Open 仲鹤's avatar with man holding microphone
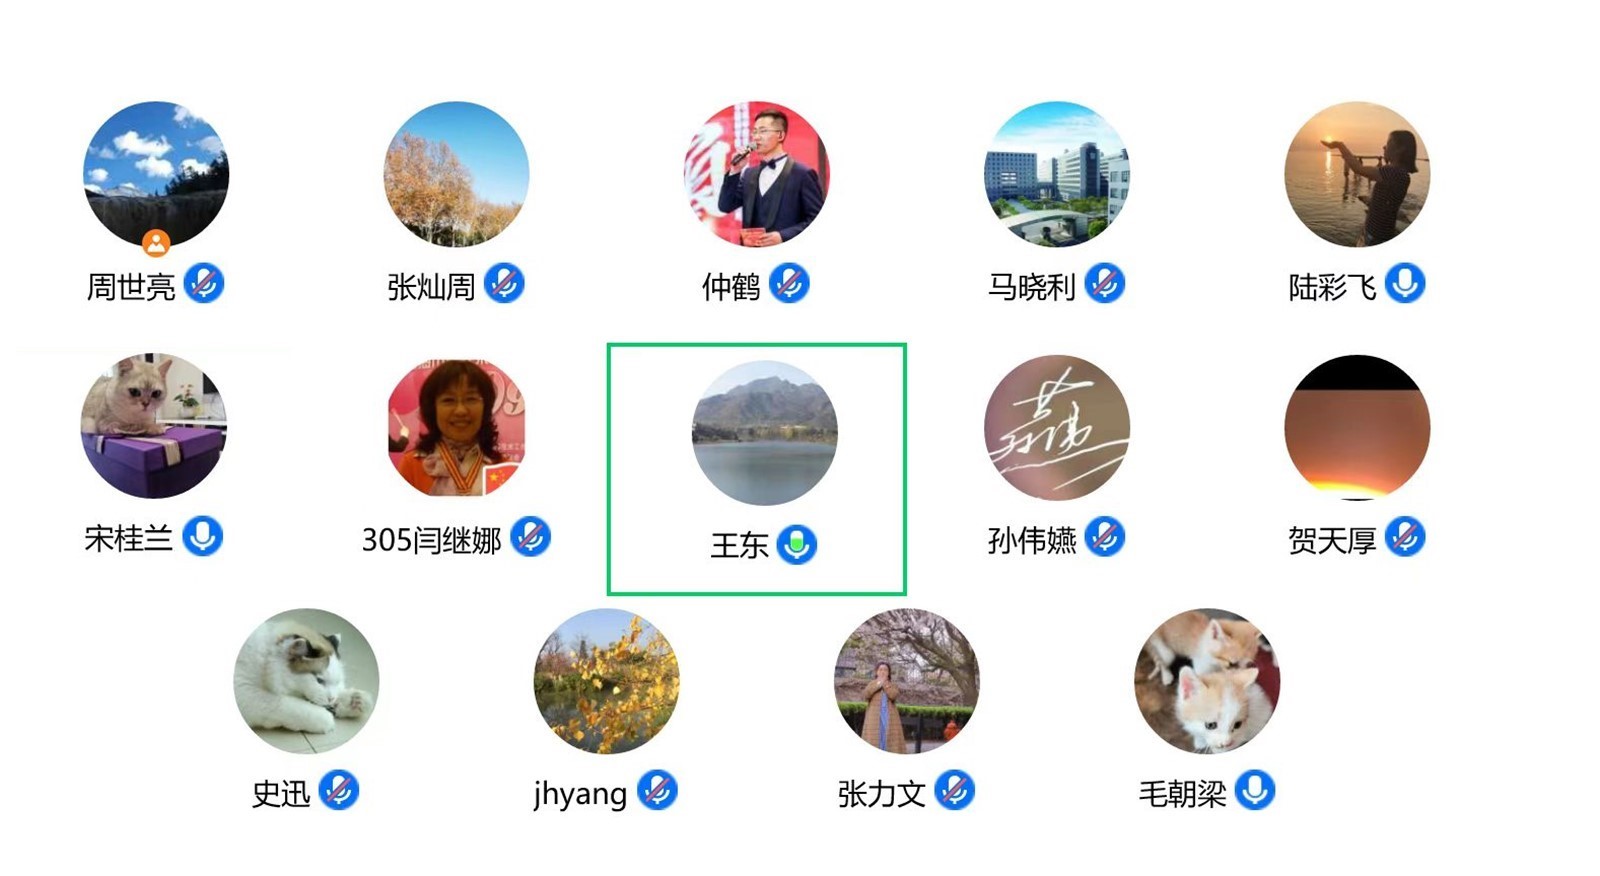 [756, 174]
